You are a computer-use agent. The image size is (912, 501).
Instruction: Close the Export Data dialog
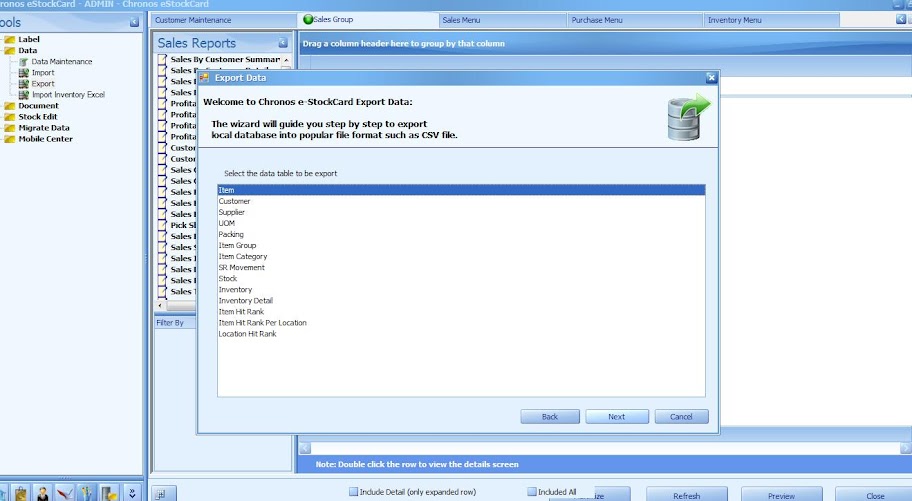coord(711,77)
